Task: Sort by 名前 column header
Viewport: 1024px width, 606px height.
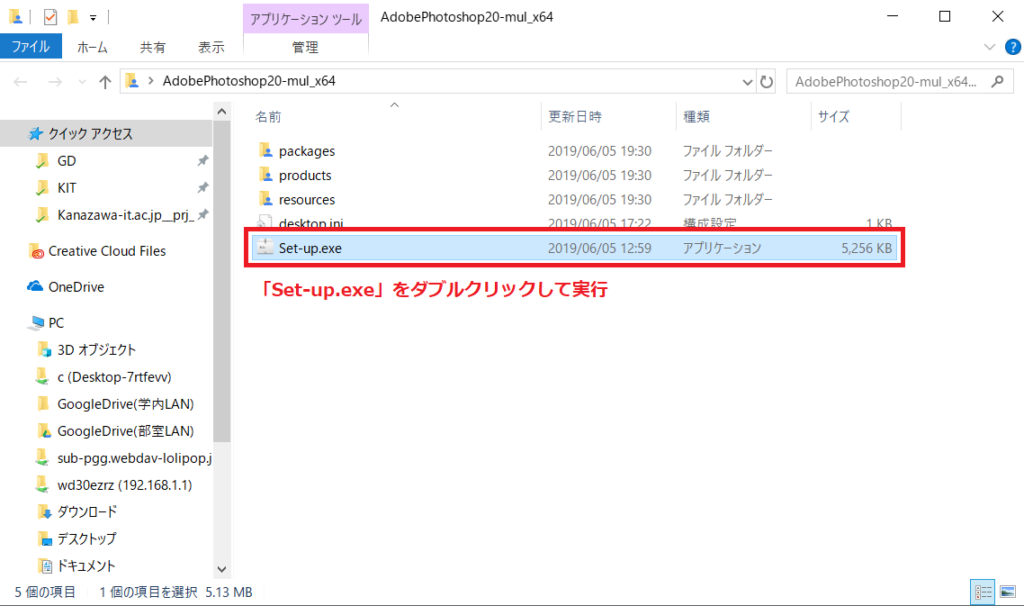Action: click(x=268, y=117)
